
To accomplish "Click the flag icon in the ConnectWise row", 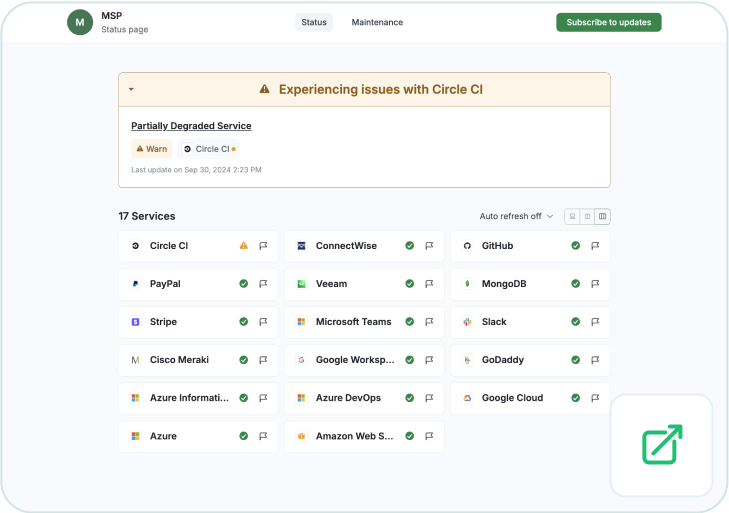I will click(429, 246).
